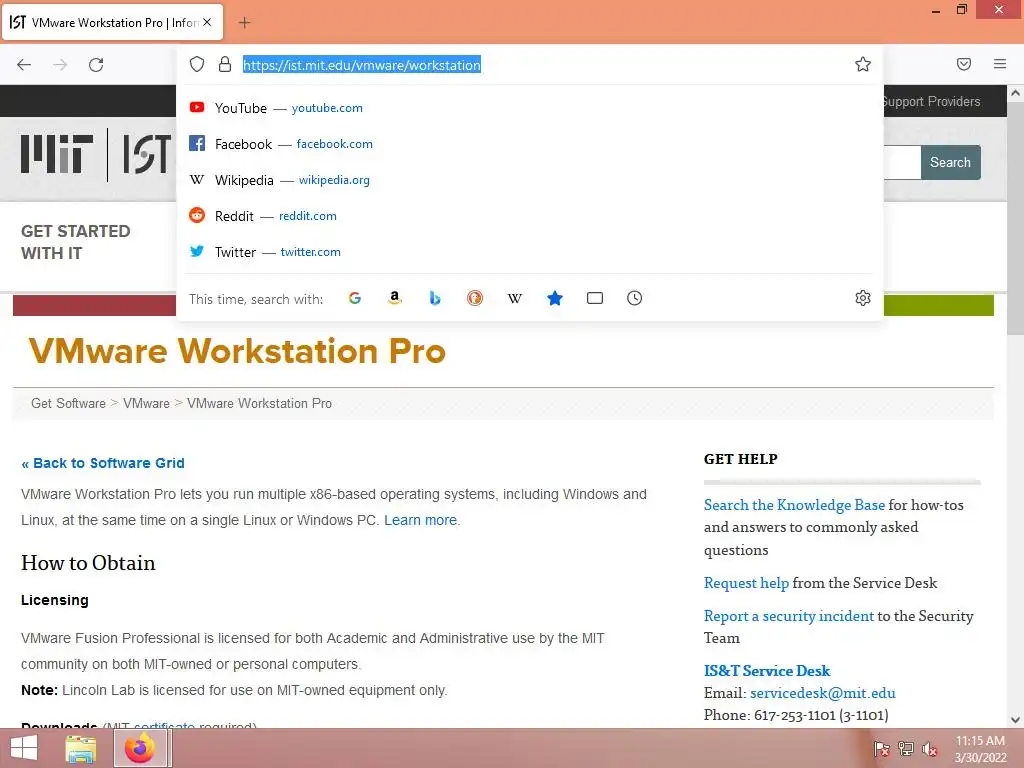Click muted volume tray icon
This screenshot has width=1024, height=768.
(930, 749)
